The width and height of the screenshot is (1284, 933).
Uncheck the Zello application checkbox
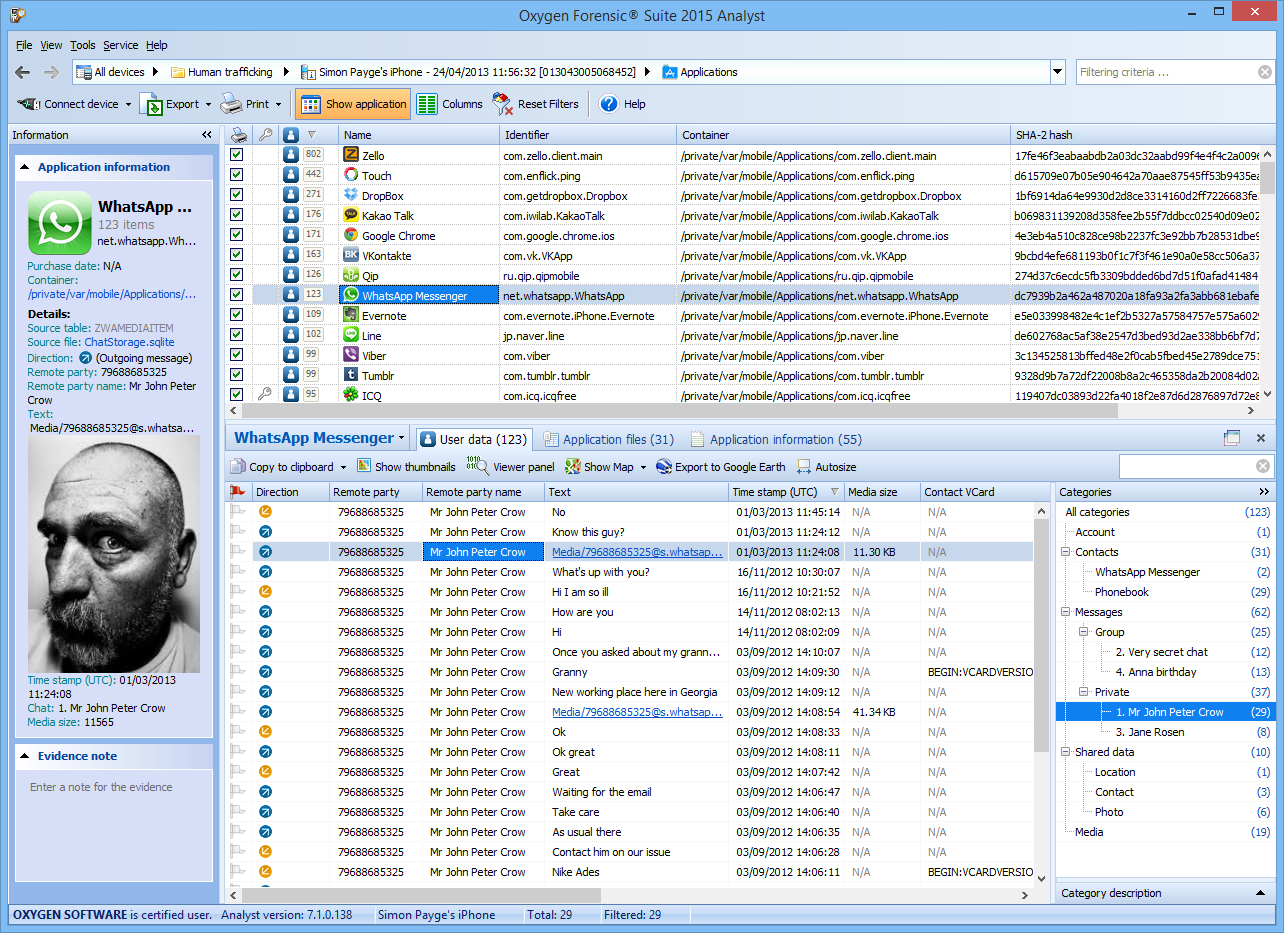pos(237,155)
